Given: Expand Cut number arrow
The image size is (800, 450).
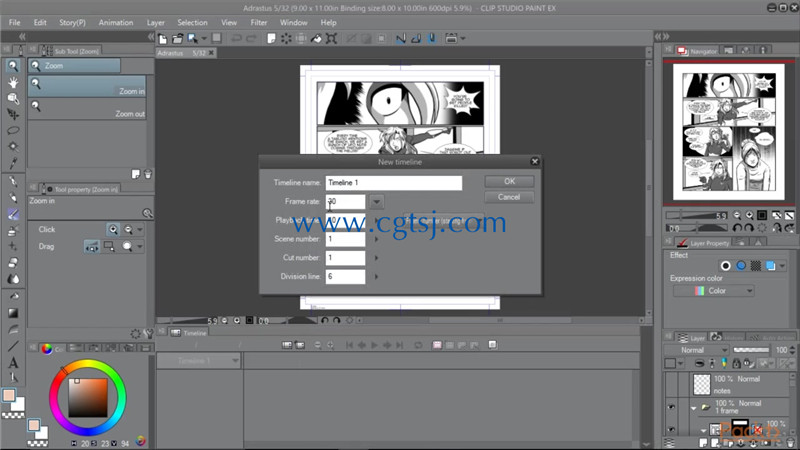Looking at the screenshot, I should (x=377, y=258).
